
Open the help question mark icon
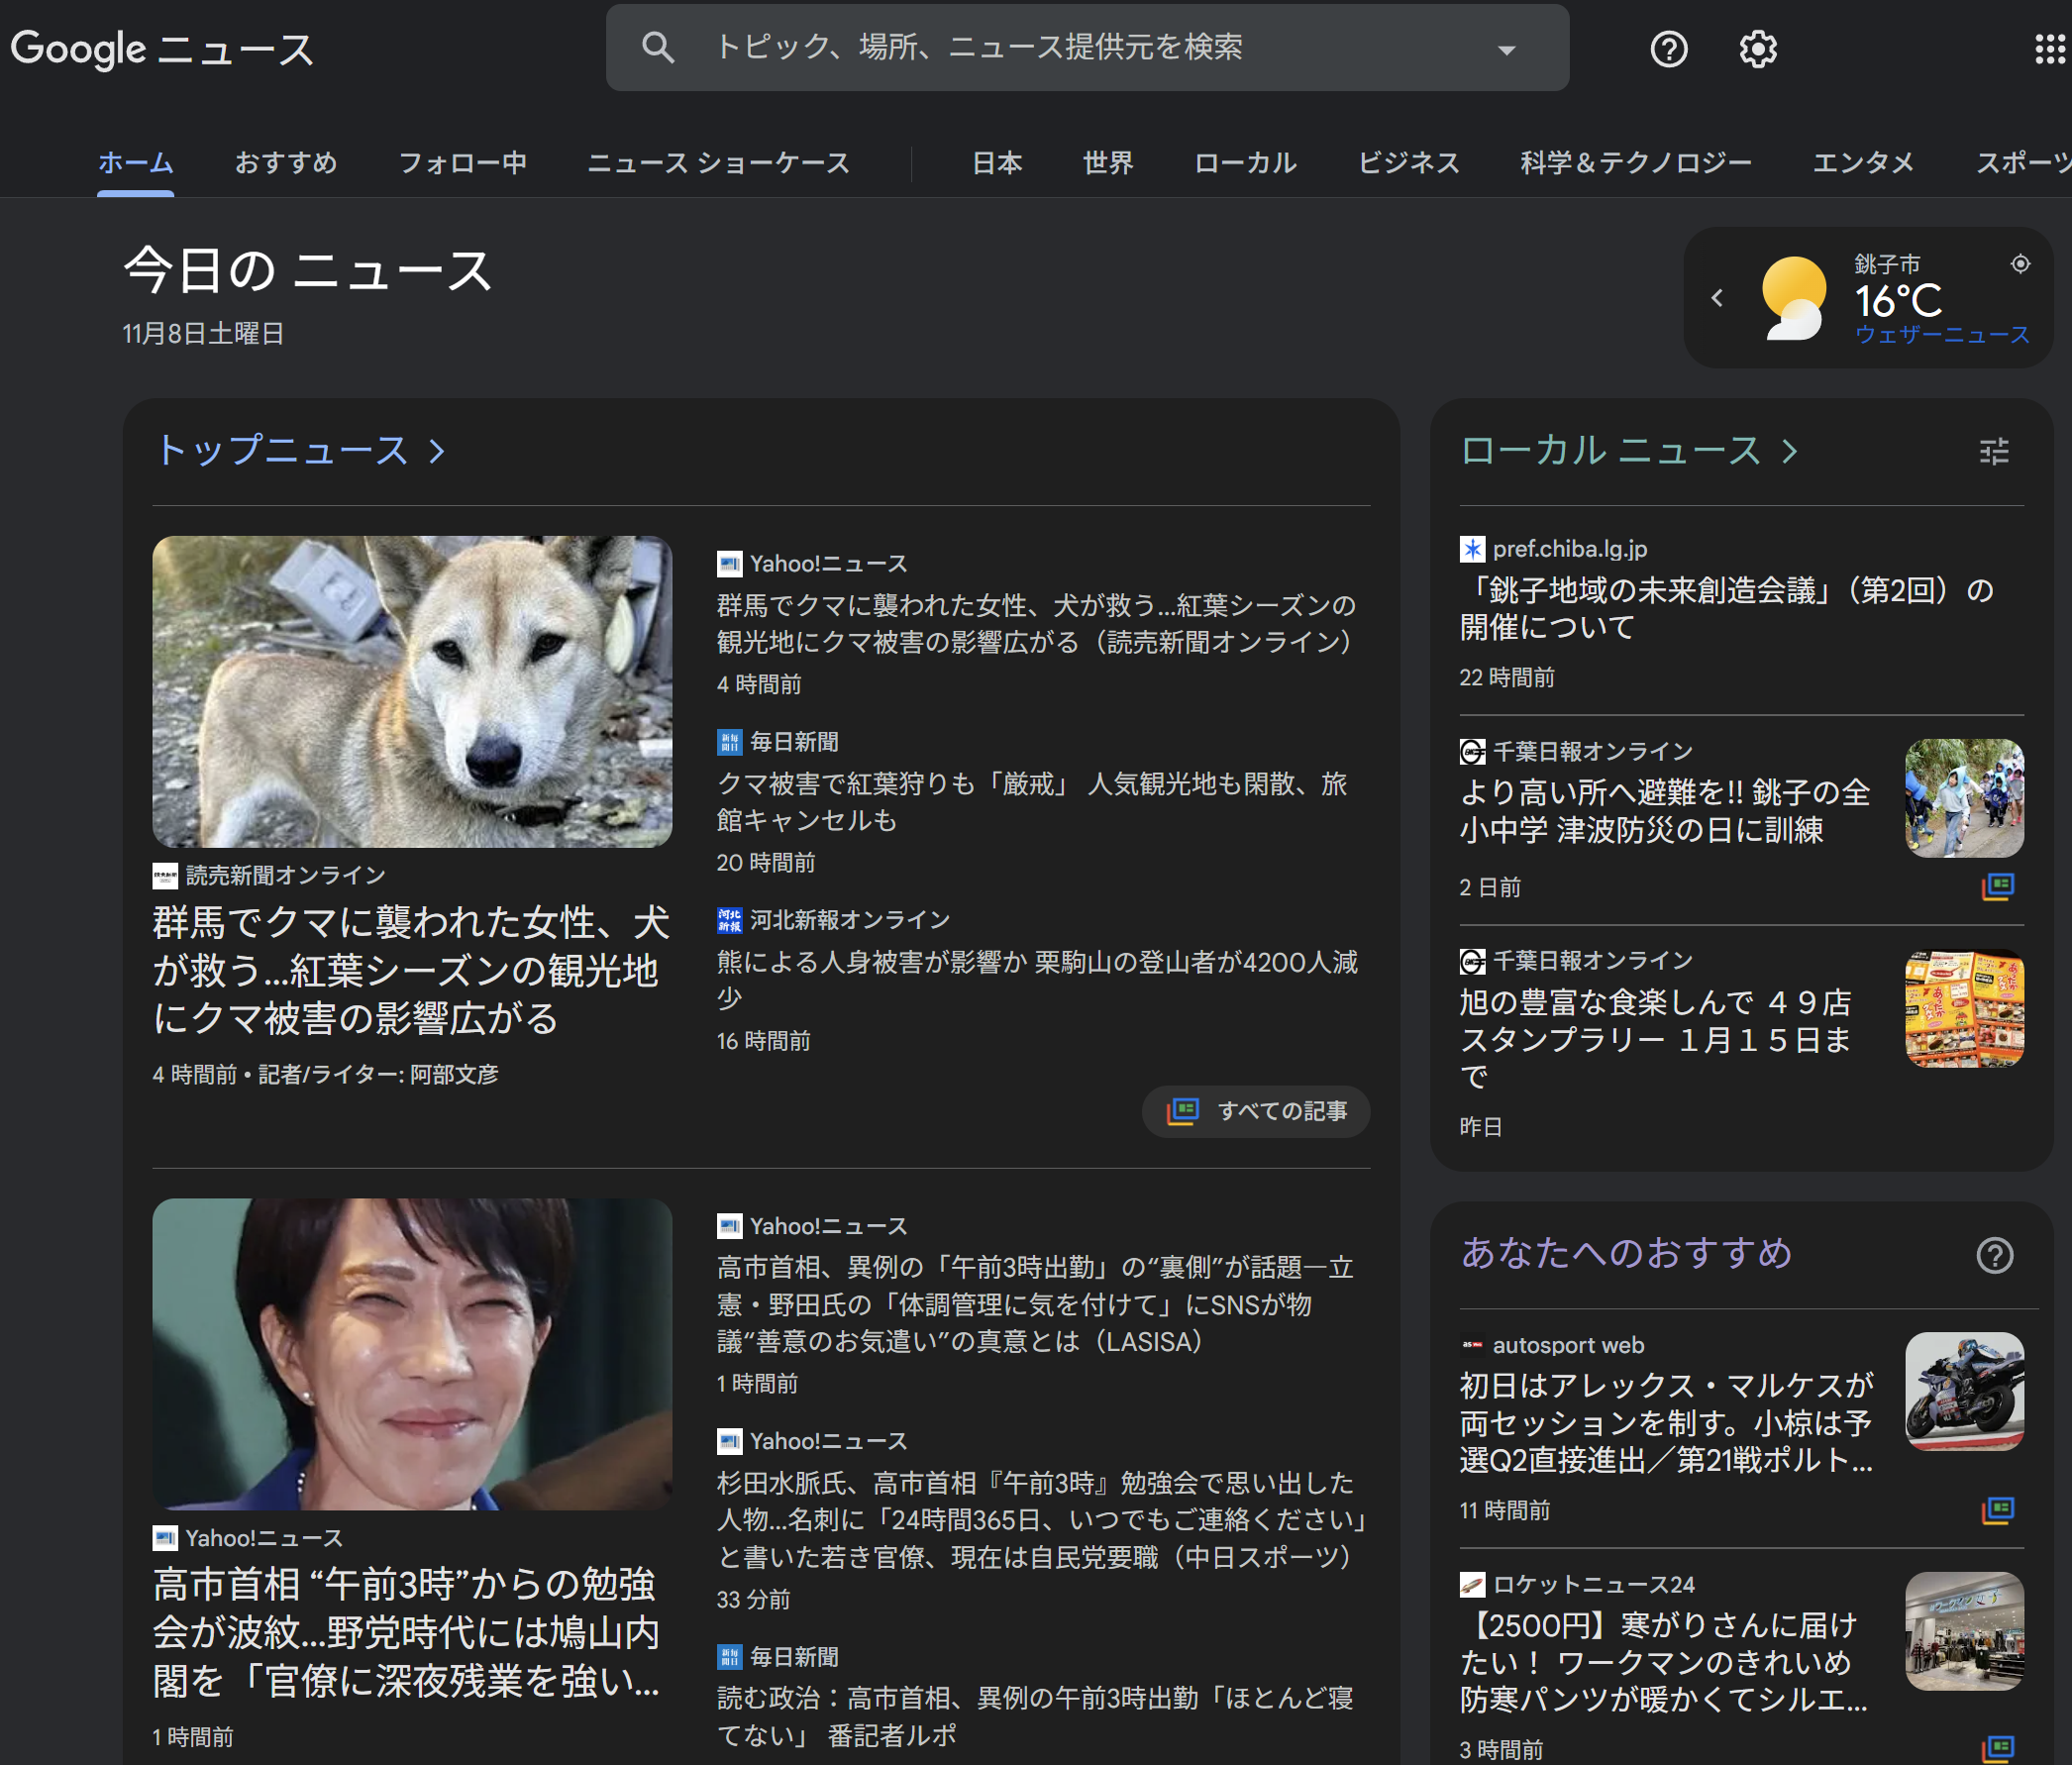click(x=1668, y=48)
